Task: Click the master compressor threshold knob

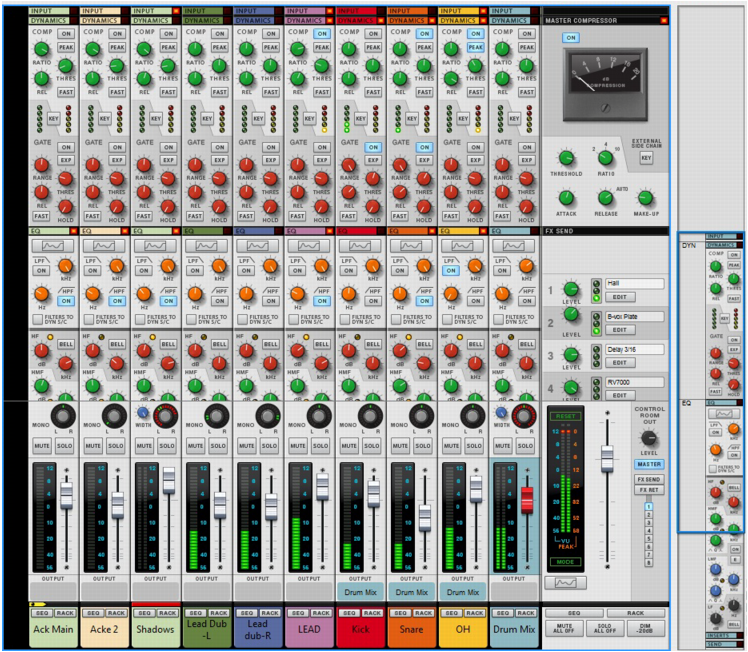Action: tap(566, 158)
